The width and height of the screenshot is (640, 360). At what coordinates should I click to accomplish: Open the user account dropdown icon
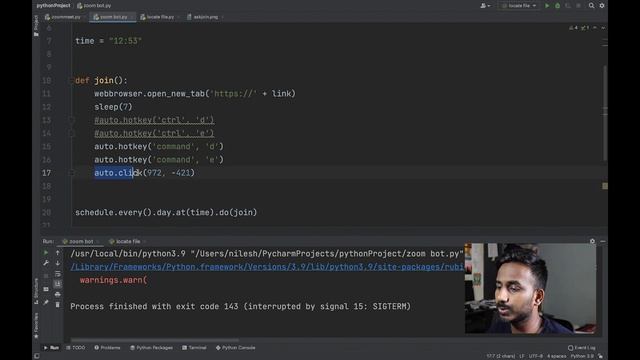(x=485, y=6)
